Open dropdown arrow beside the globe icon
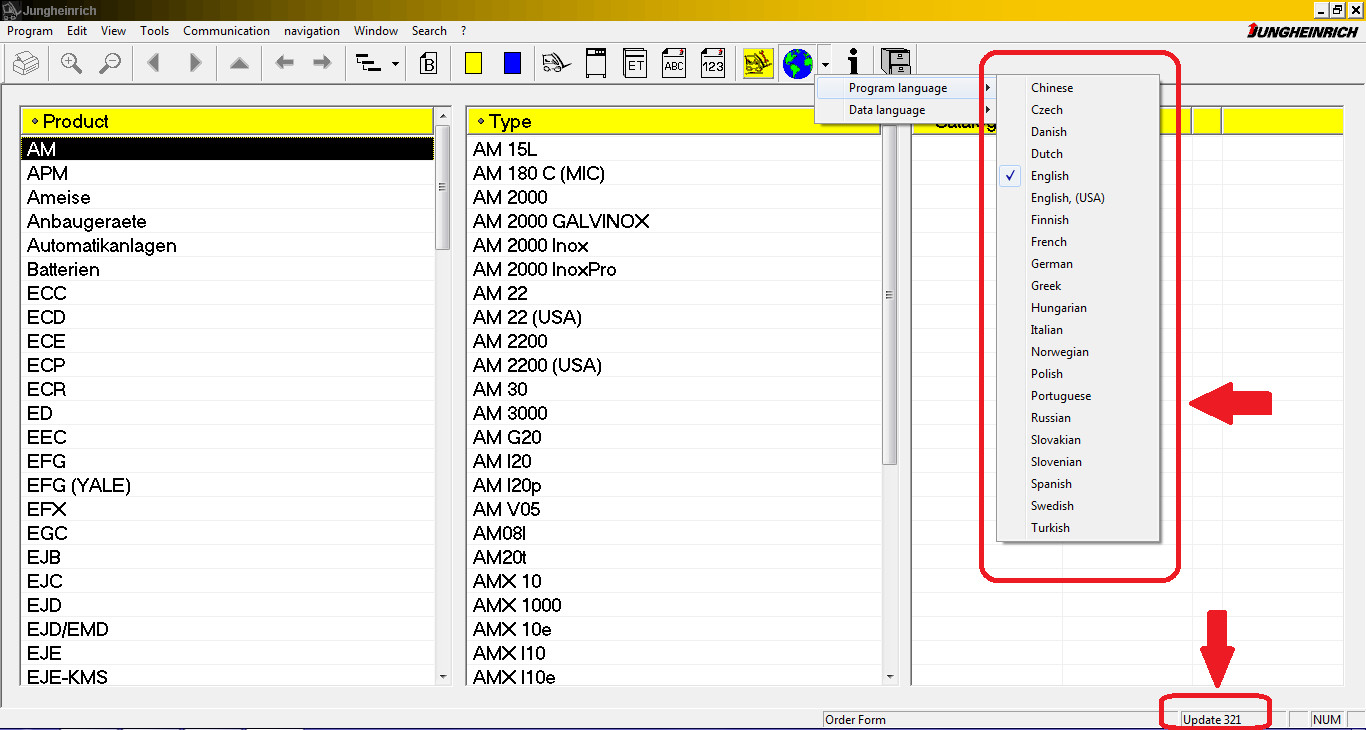This screenshot has height=730, width=1366. tap(824, 64)
